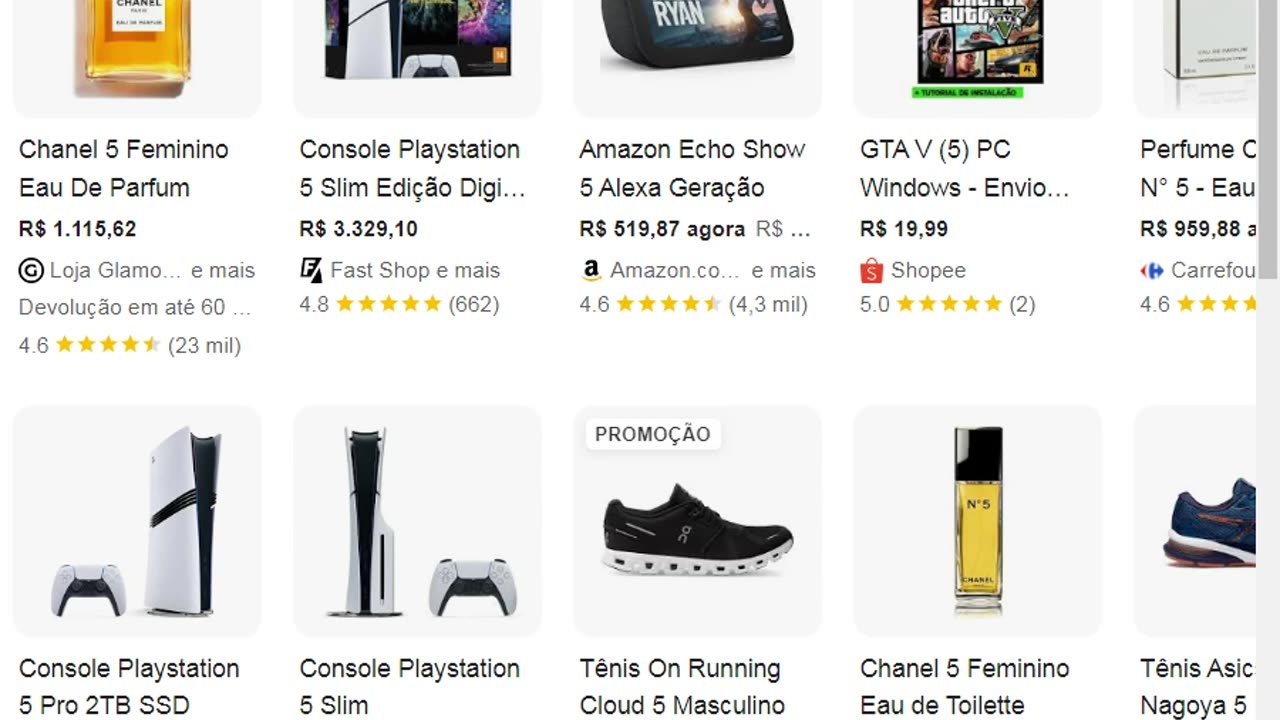
Task: Click the PROMOÇÃO badge on the sneaker
Action: pos(652,434)
